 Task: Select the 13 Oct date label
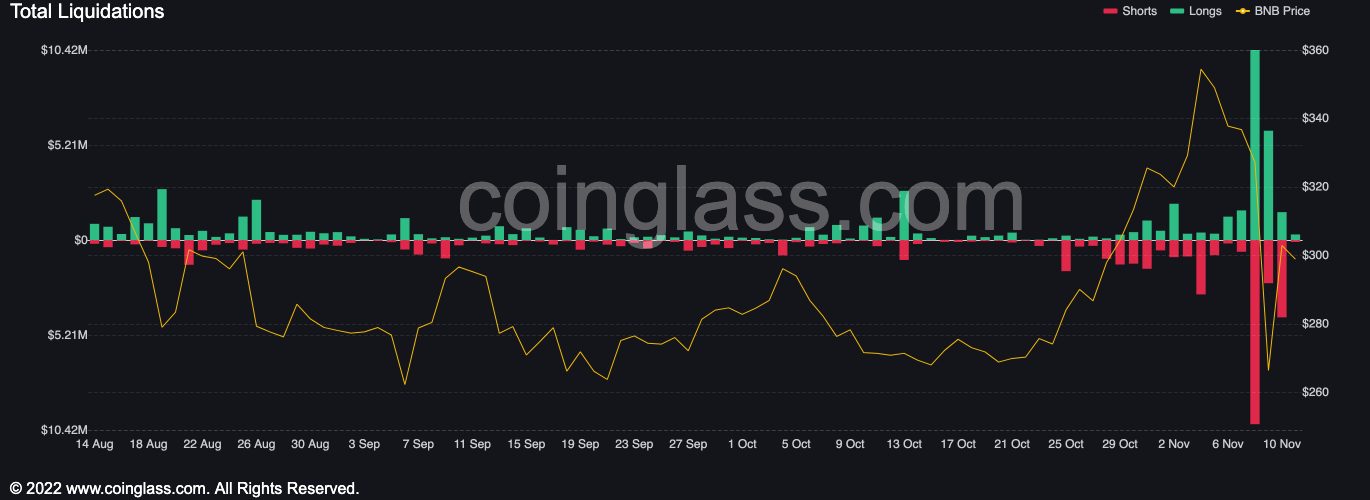click(904, 444)
